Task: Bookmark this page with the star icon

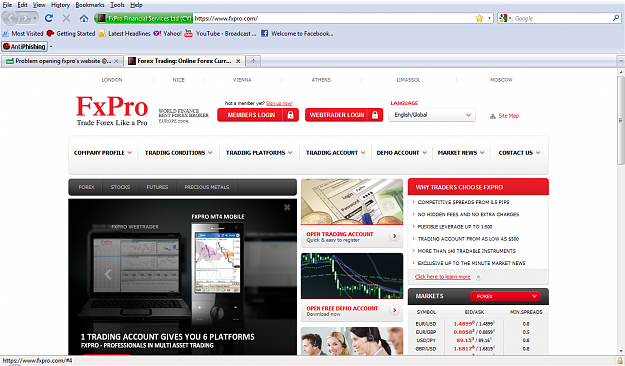Action: pyautogui.click(x=479, y=18)
